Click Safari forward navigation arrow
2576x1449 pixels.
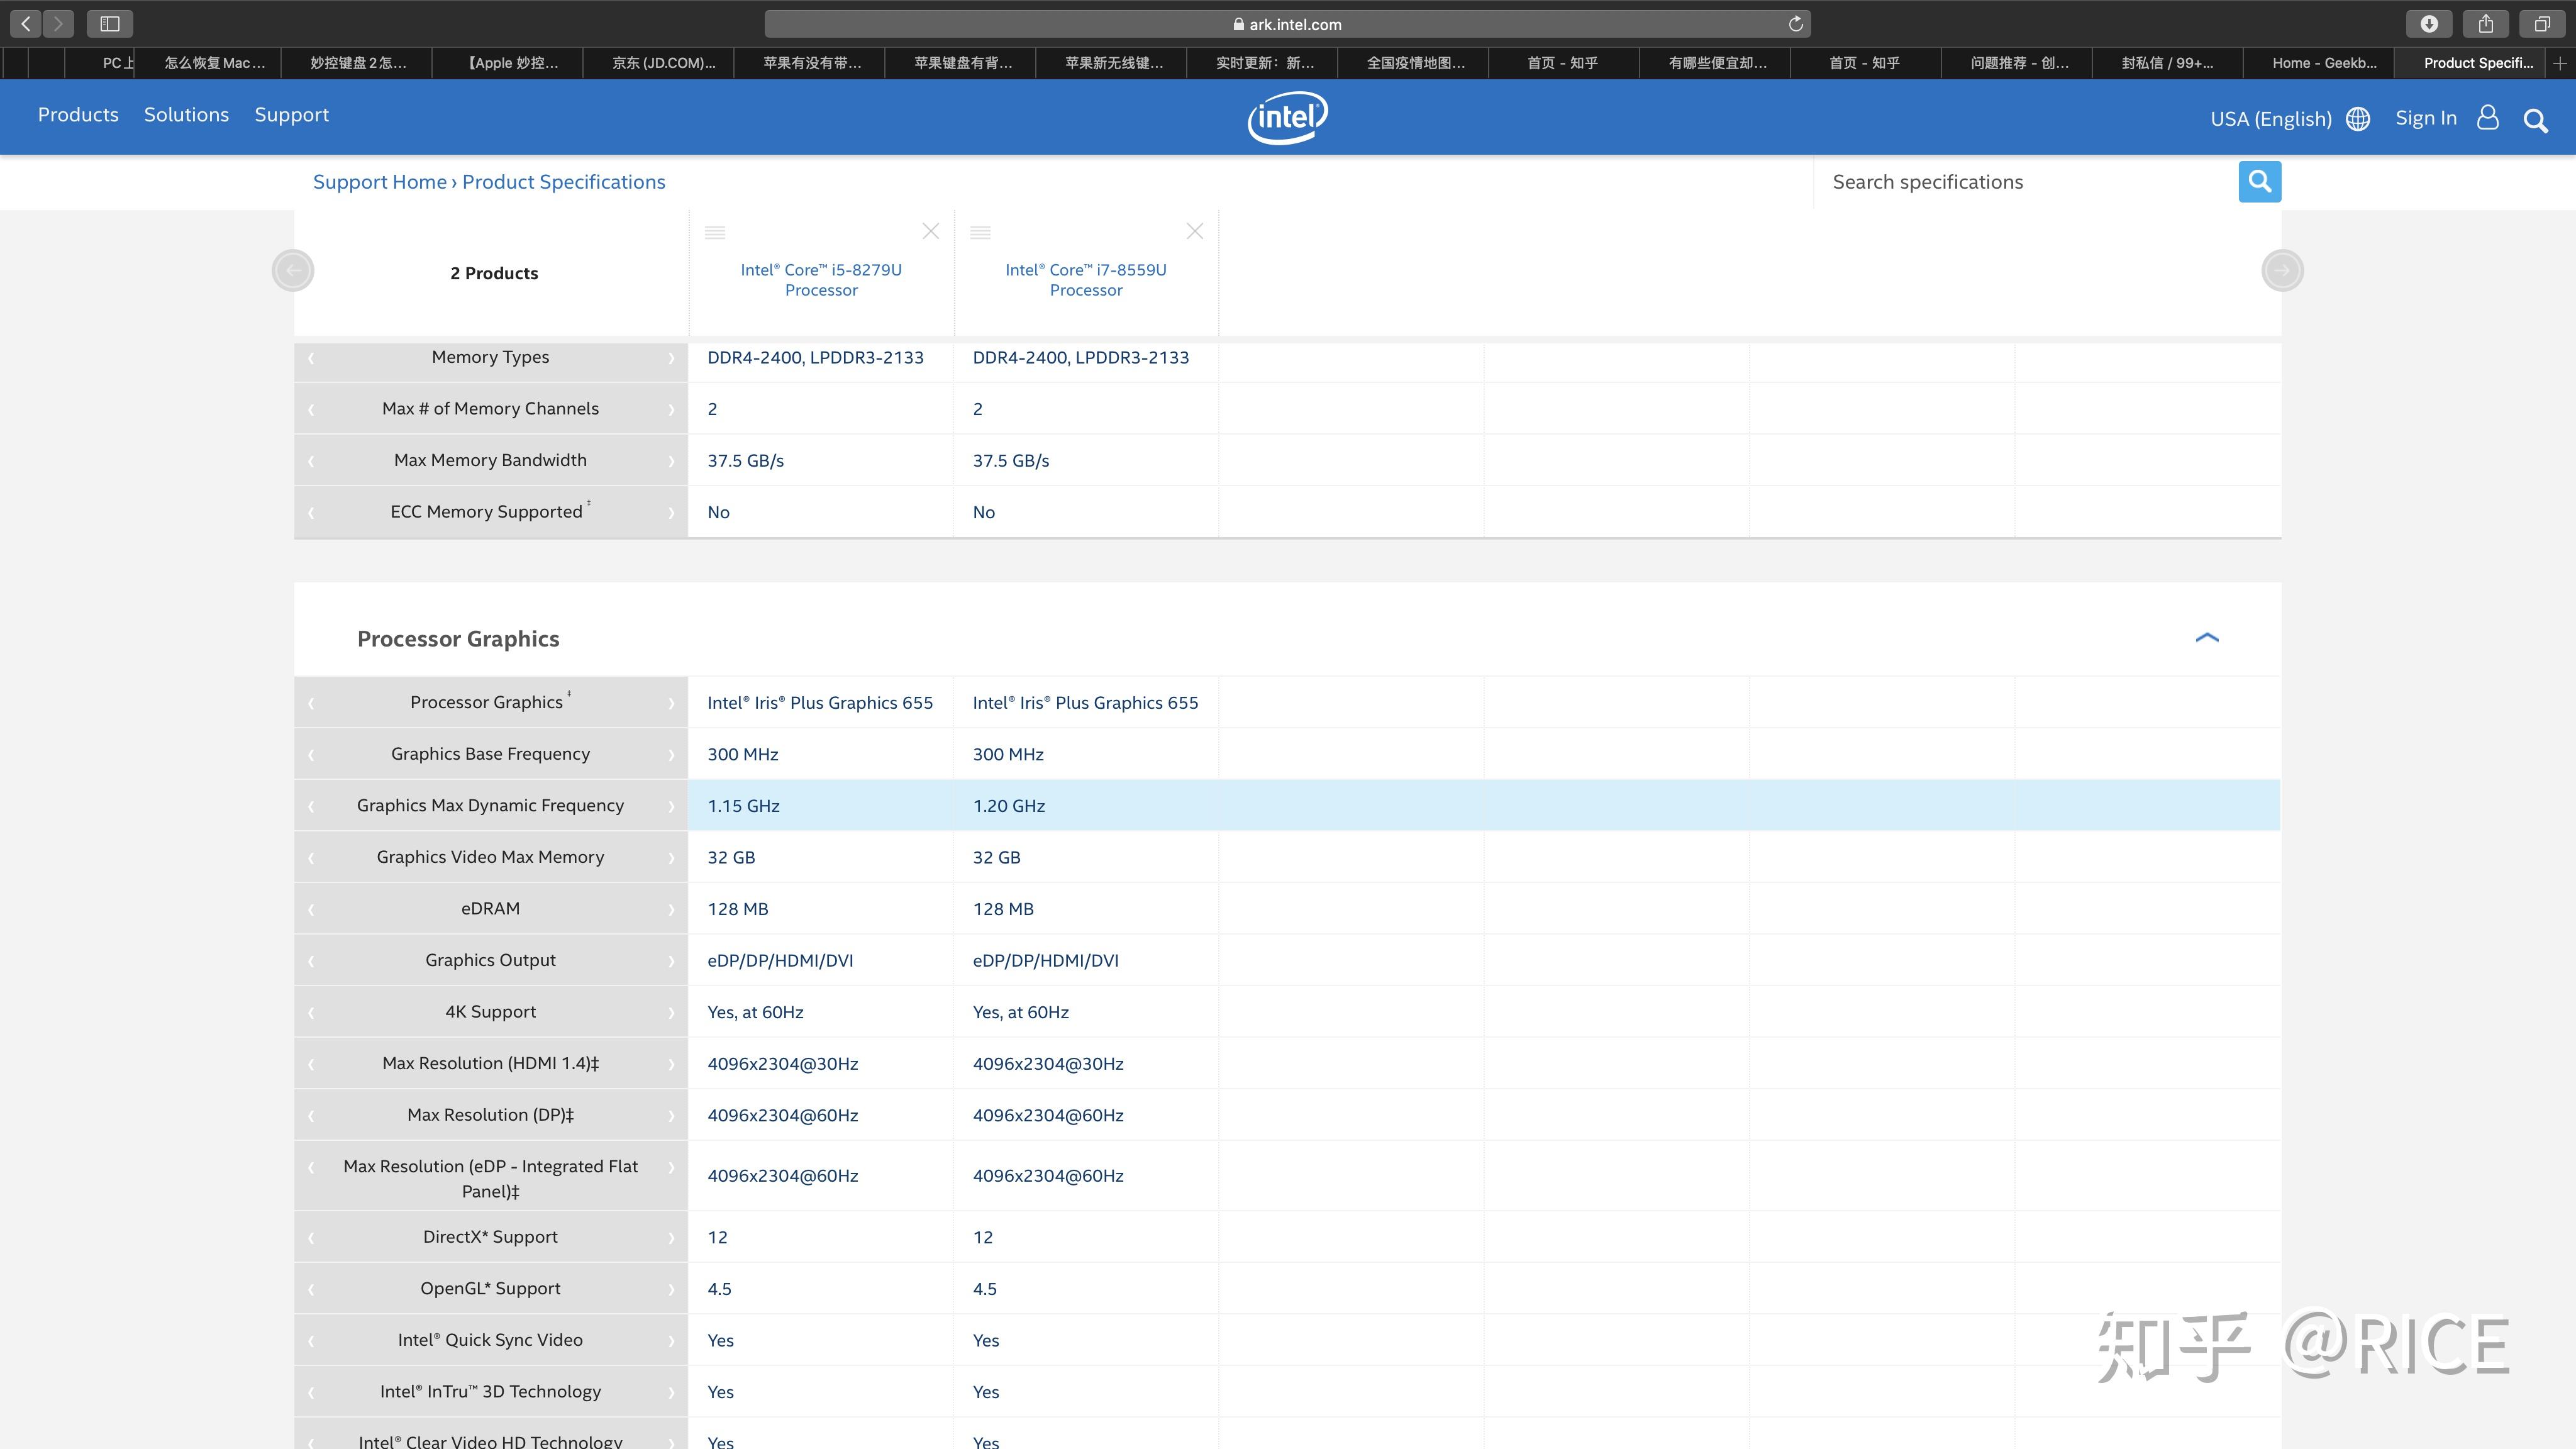click(58, 23)
